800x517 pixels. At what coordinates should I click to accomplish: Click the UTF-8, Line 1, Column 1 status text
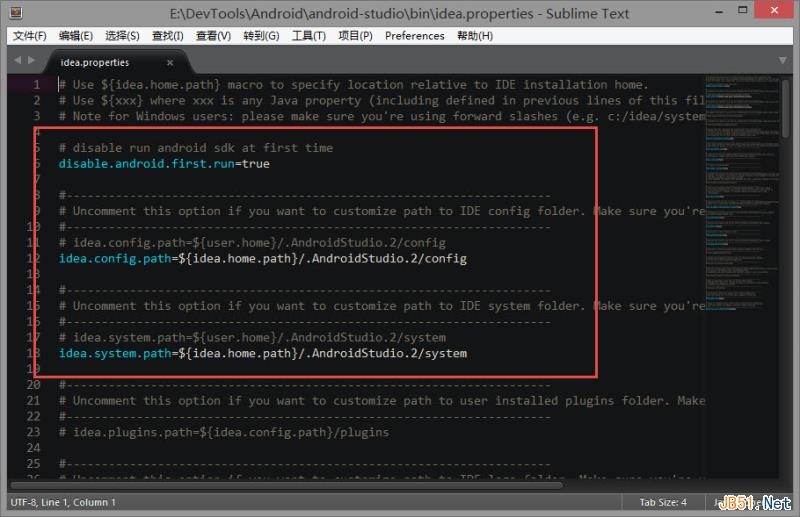click(63, 502)
